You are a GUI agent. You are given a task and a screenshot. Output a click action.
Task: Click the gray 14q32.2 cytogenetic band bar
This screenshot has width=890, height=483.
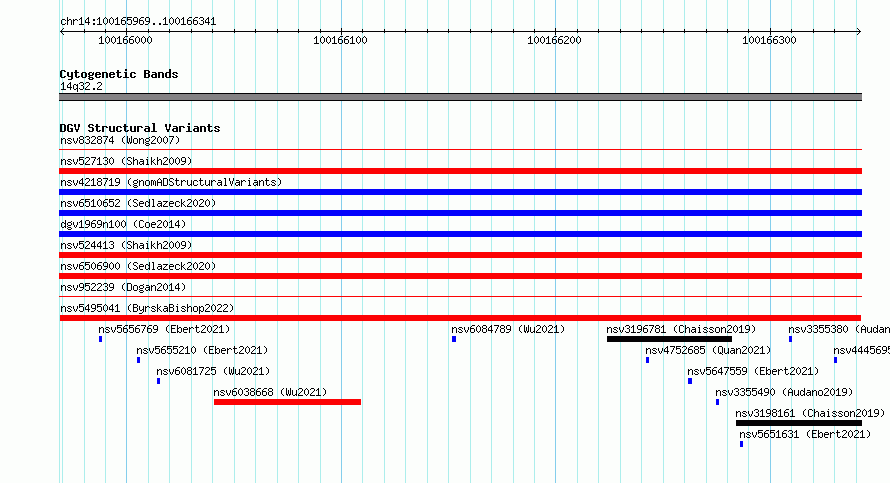[460, 97]
